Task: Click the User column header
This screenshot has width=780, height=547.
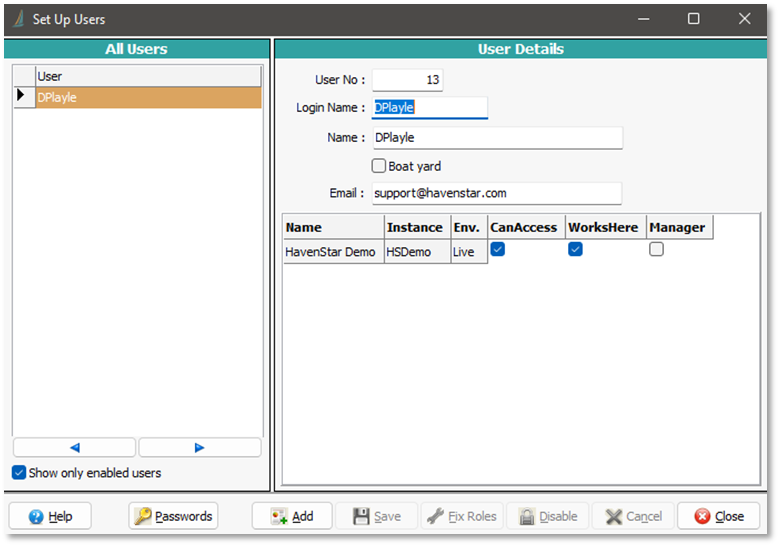Action: [x=148, y=76]
